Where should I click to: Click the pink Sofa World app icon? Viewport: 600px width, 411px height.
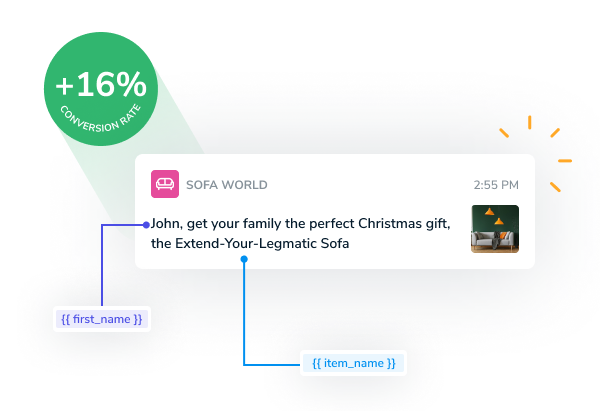click(x=165, y=184)
